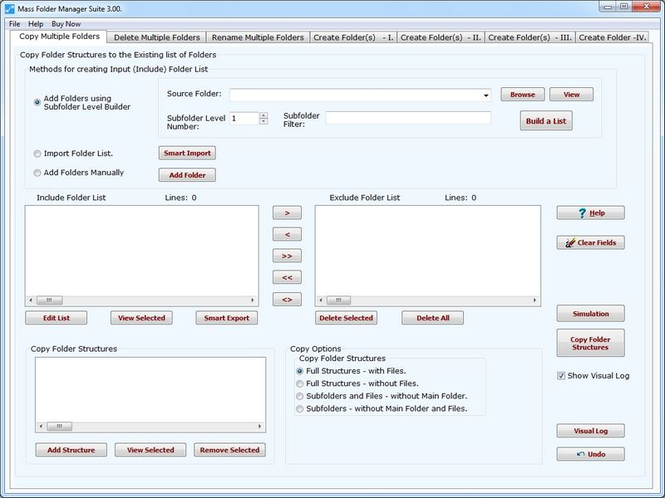Viewport: 665px width, 498px height.
Task: Increase the Subfolder Level Number
Action: tap(263, 115)
